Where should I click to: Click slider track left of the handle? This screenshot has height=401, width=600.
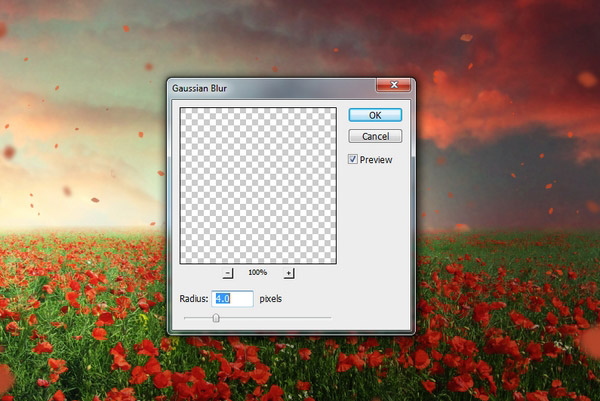[195, 318]
